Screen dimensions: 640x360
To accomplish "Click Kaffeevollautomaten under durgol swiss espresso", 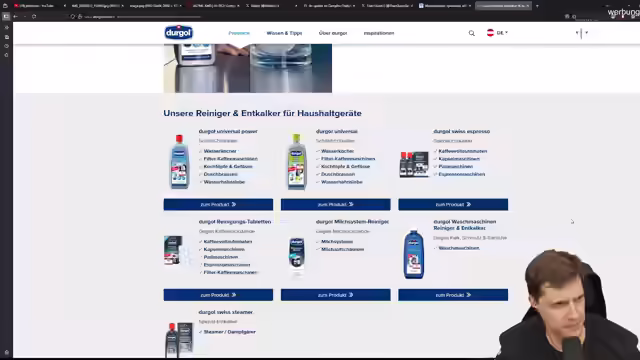I will pos(462,151).
